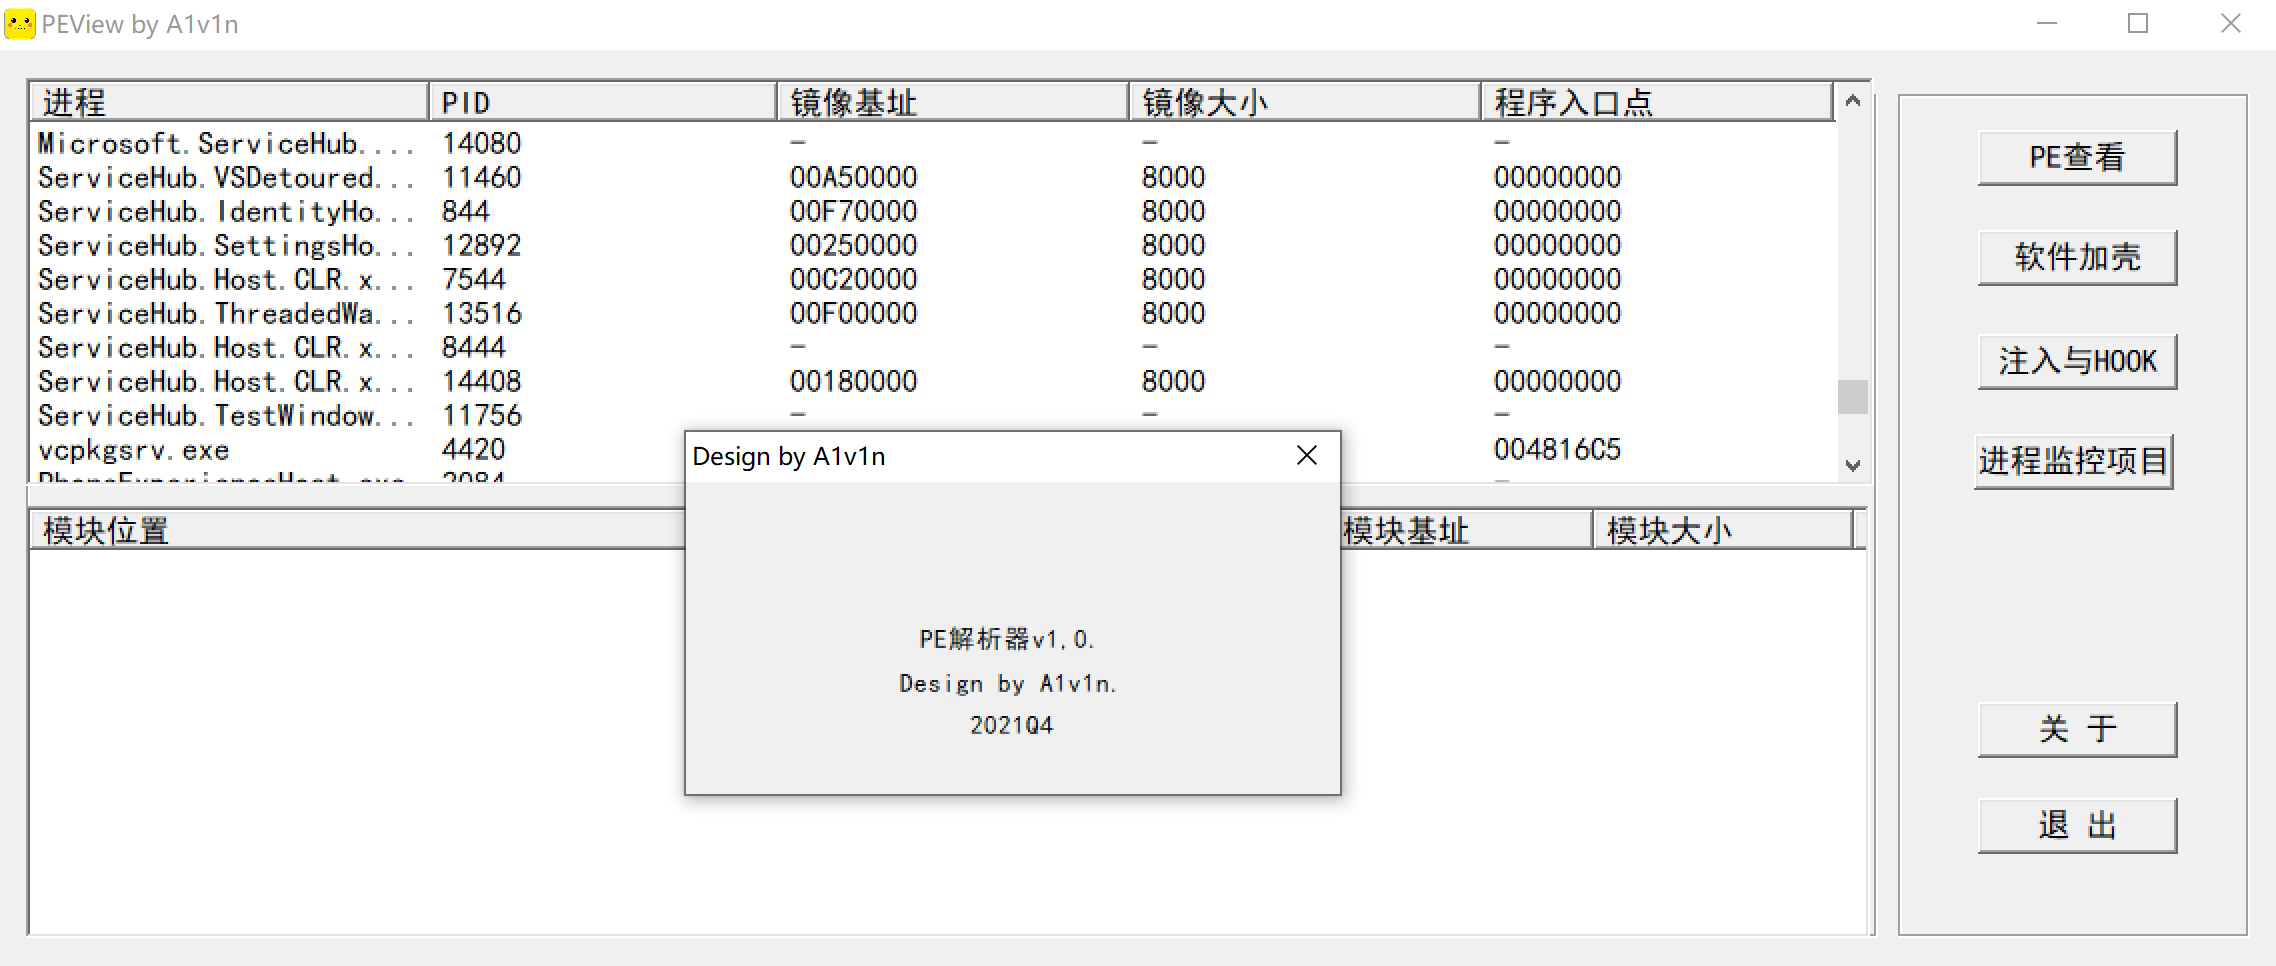This screenshot has height=966, width=2276.
Task: Click the PE解析器v1.0 text in dialog
Action: pyautogui.click(x=1007, y=640)
